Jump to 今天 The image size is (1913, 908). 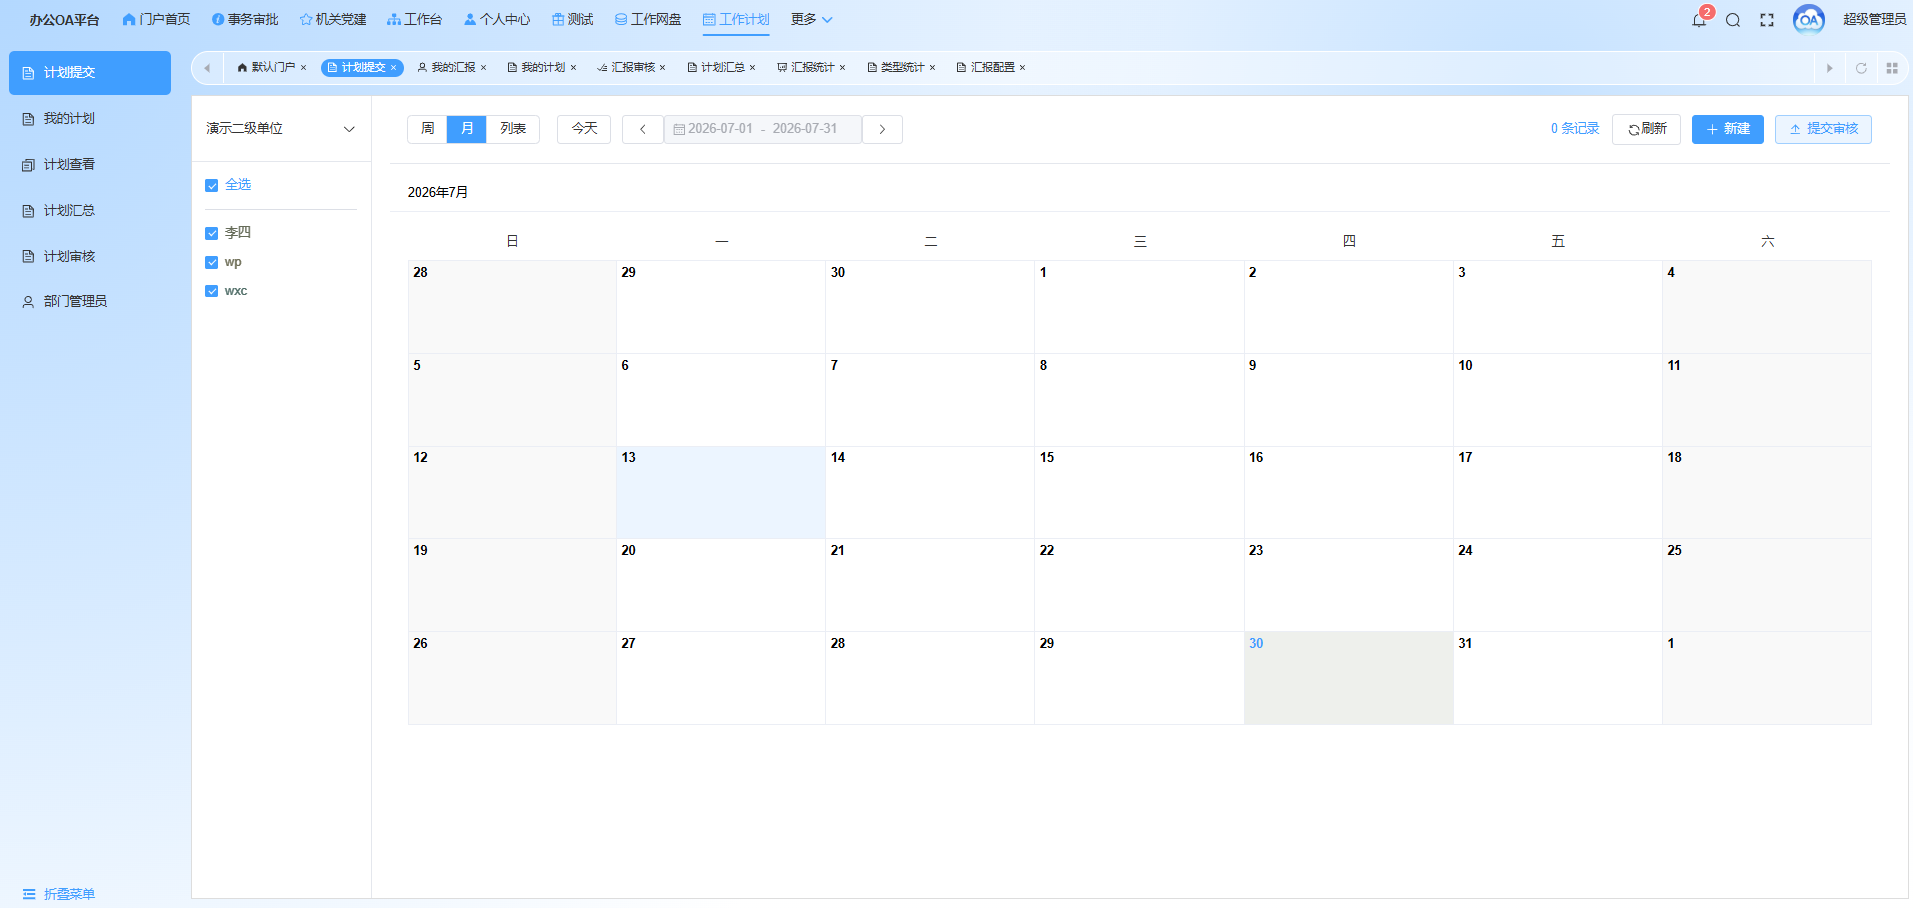pyautogui.click(x=584, y=129)
